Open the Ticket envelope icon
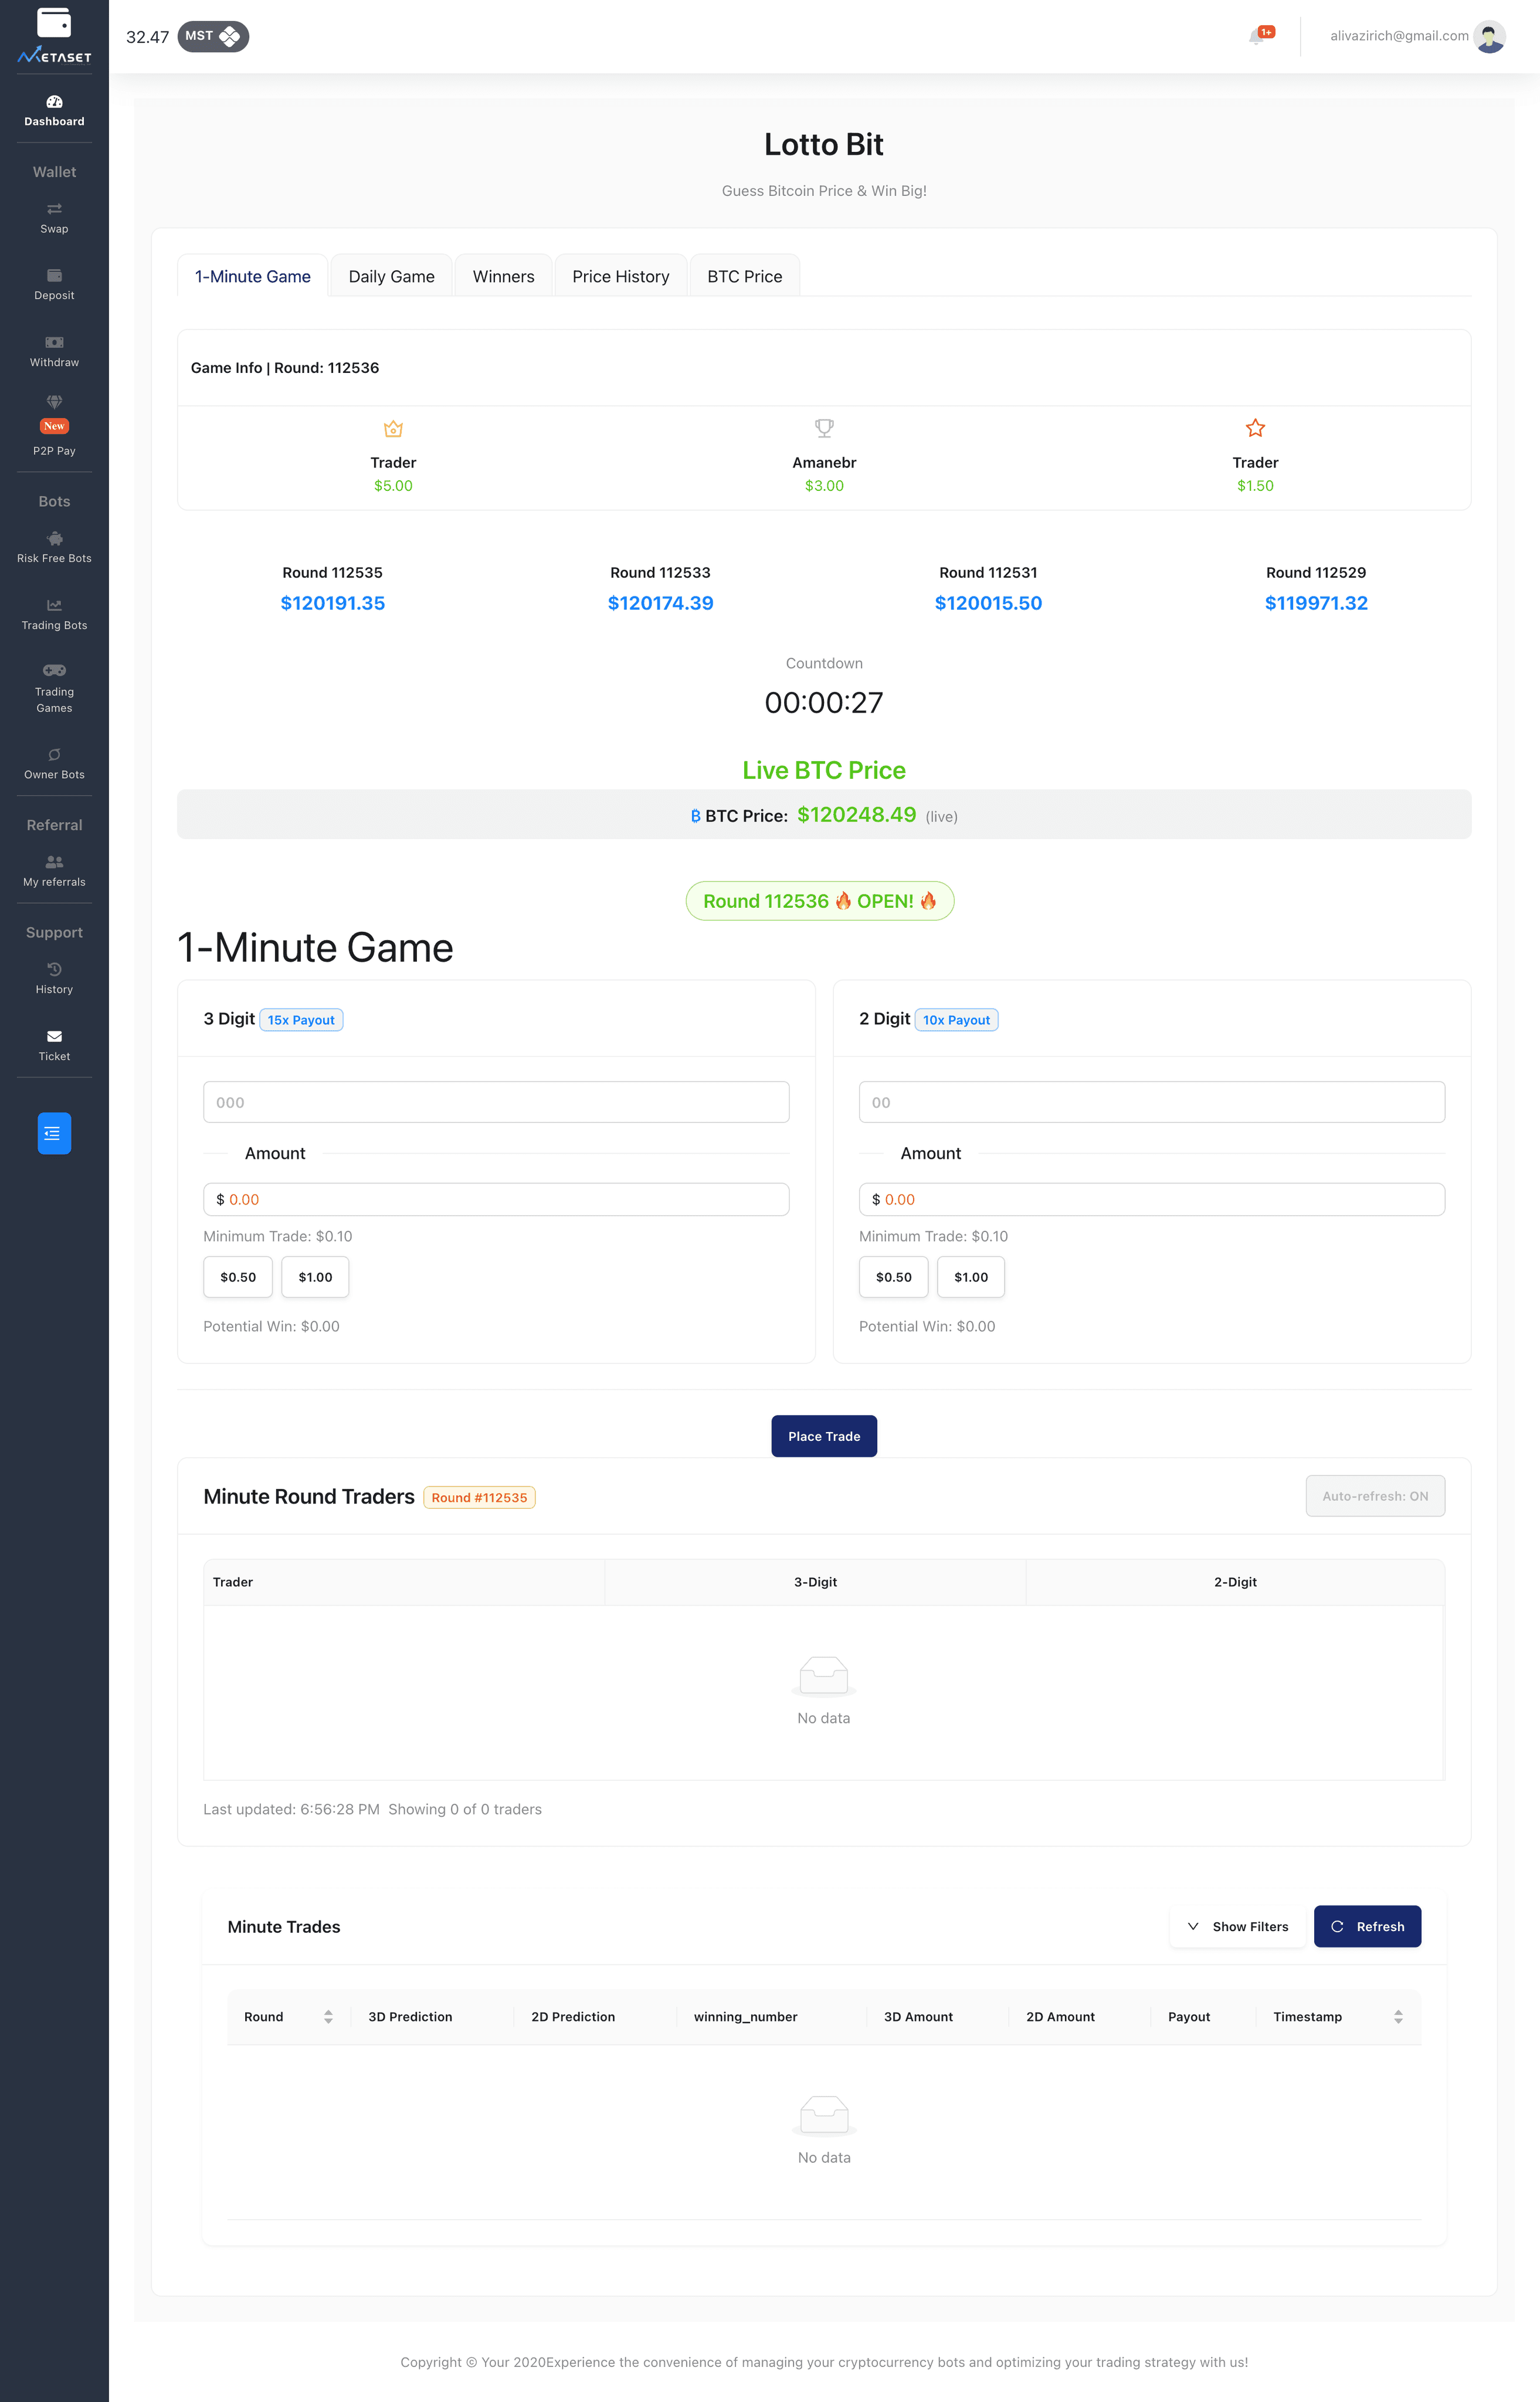This screenshot has height=2402, width=1540. tap(54, 1037)
